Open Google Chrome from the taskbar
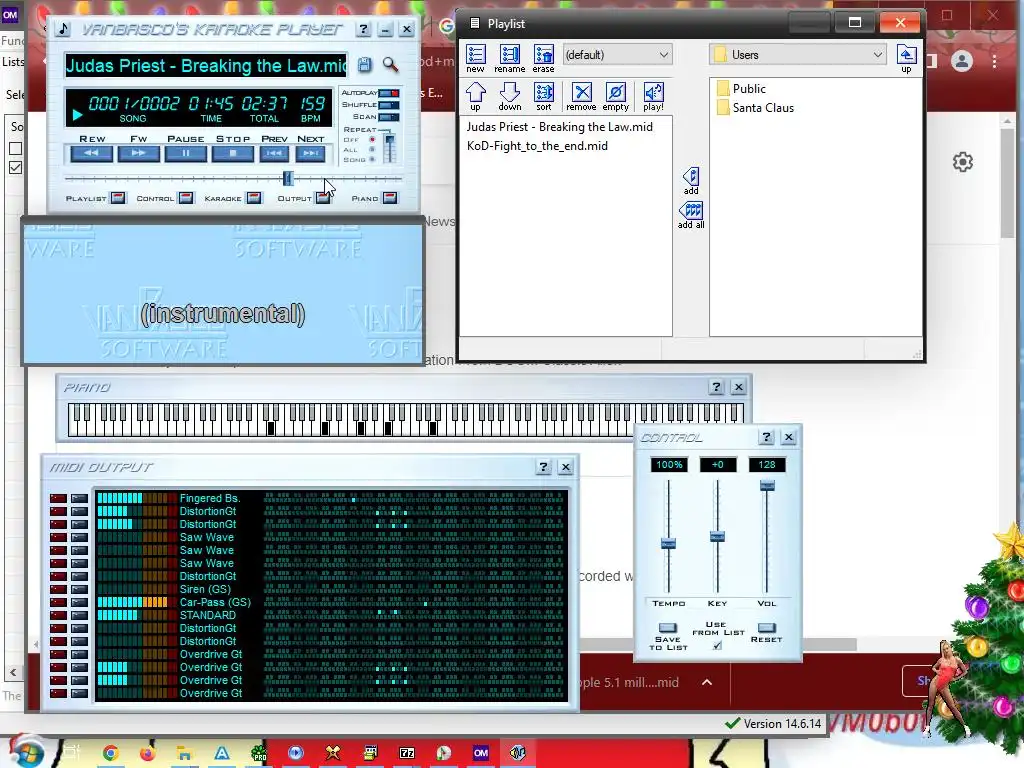 pos(110,754)
